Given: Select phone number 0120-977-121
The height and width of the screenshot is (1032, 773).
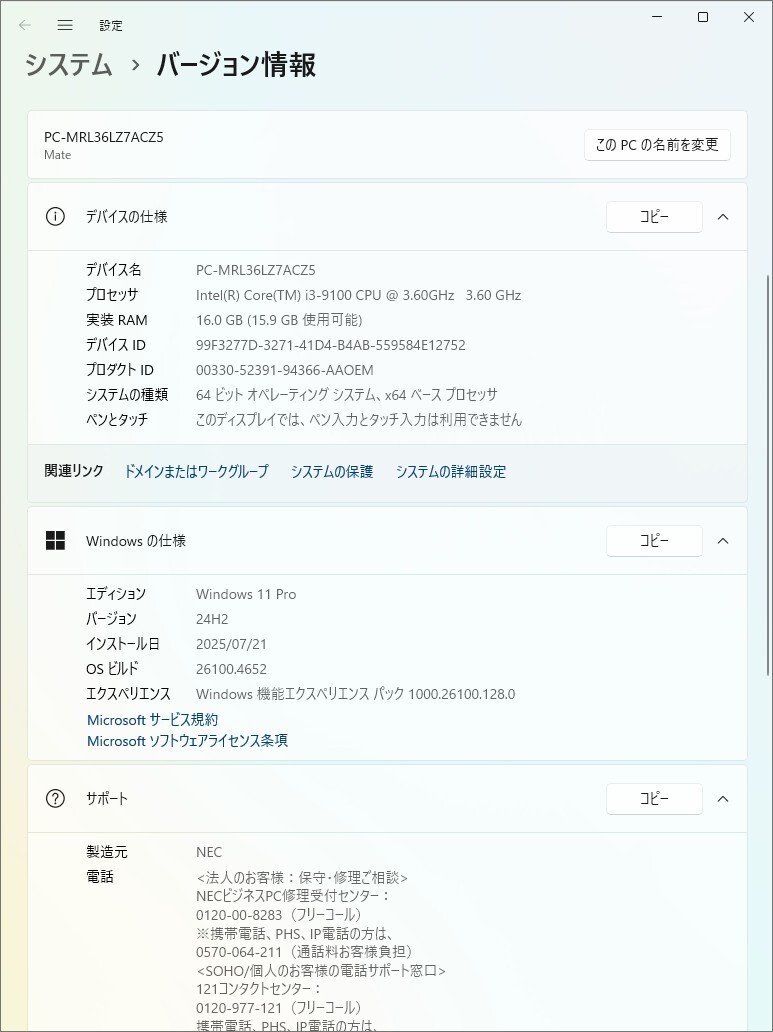Looking at the screenshot, I should 240,1008.
